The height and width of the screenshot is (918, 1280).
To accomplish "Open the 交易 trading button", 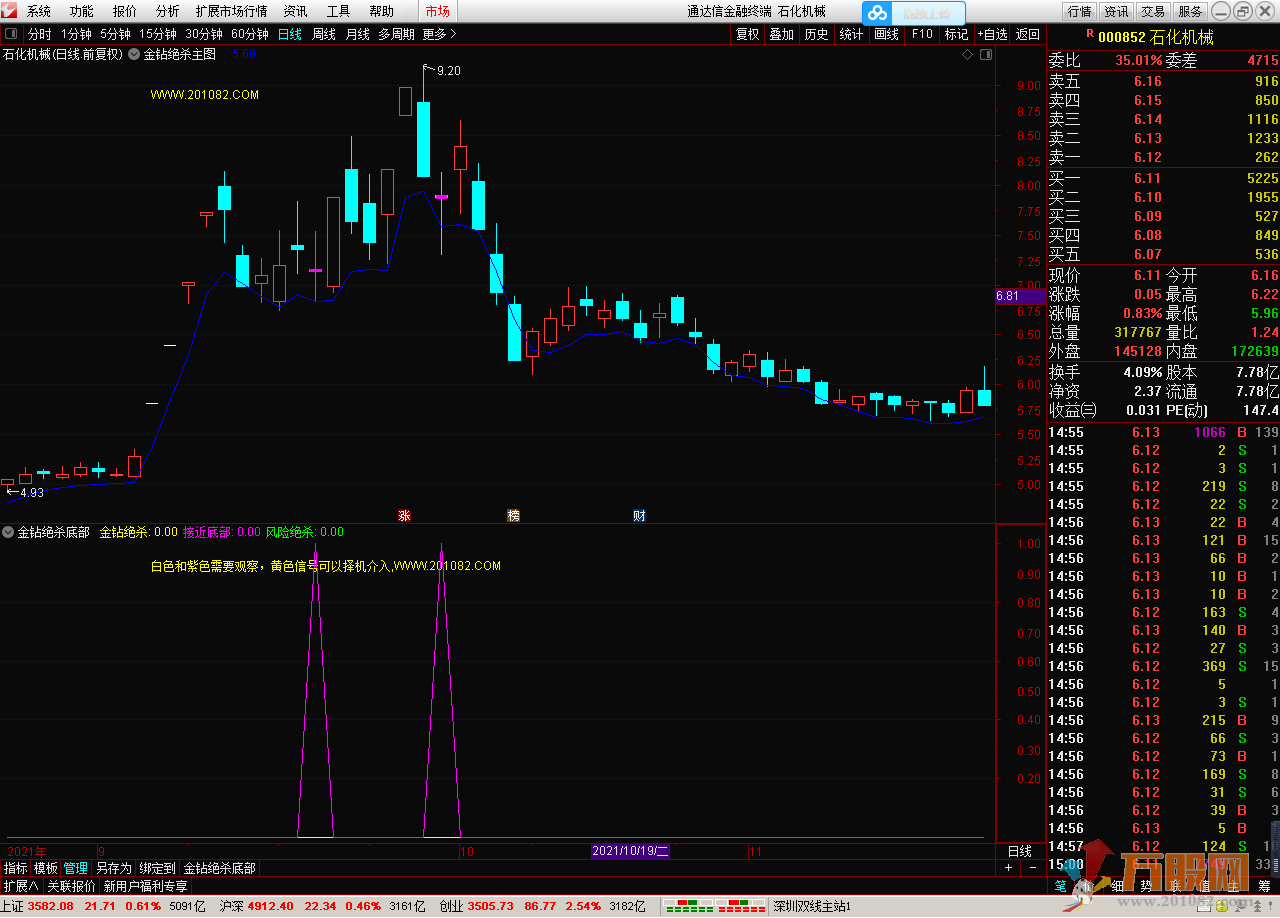I will (x=1153, y=12).
